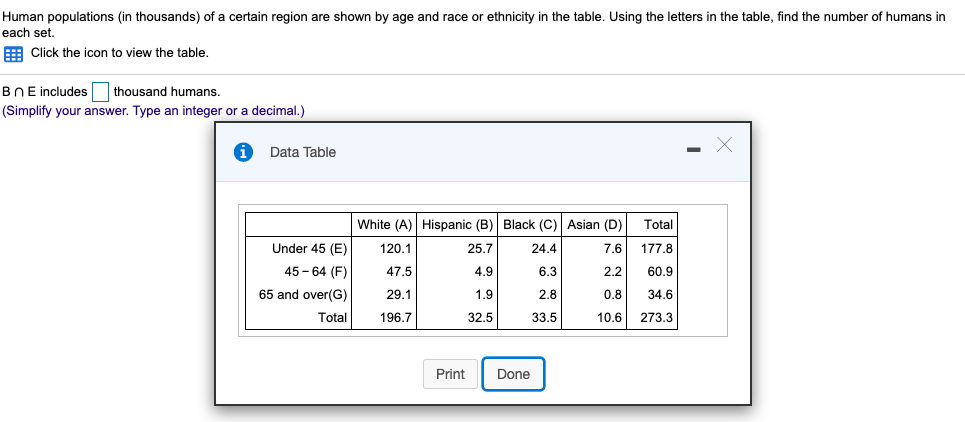The height and width of the screenshot is (422, 965).
Task: Open the 'Click the icon to view the table' link
Action: click(x=120, y=54)
